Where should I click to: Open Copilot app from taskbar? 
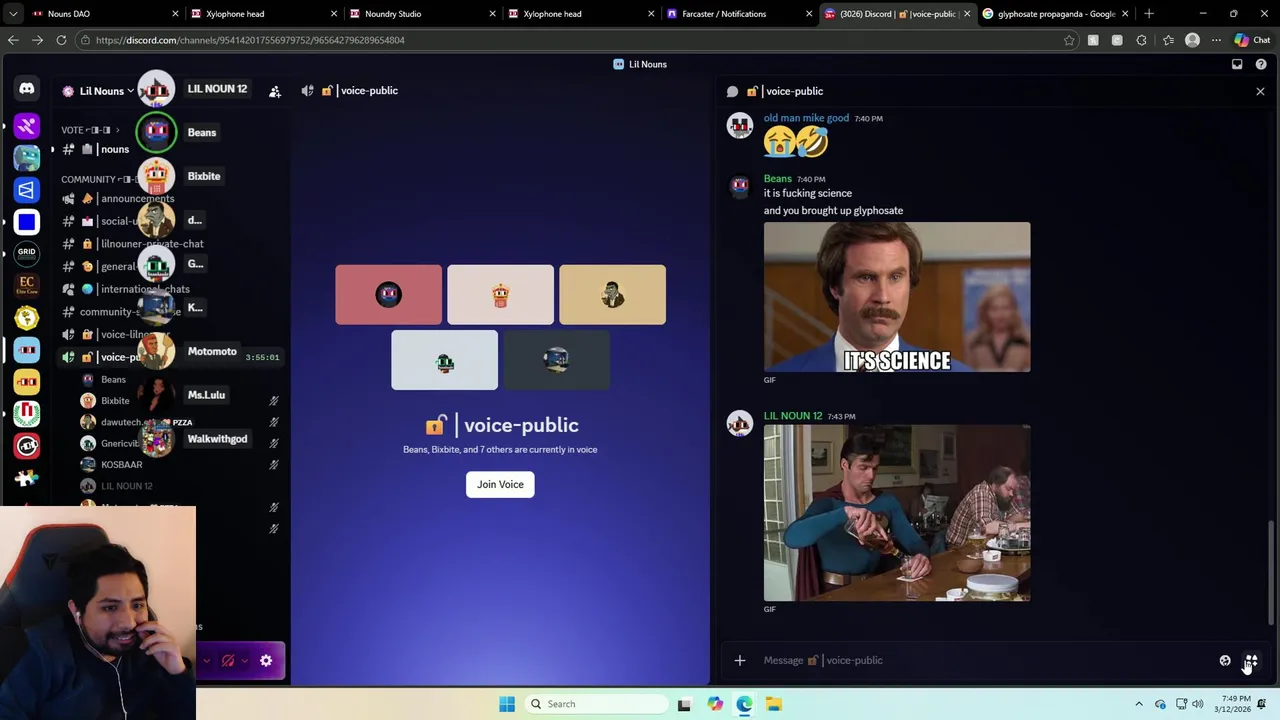pos(714,704)
